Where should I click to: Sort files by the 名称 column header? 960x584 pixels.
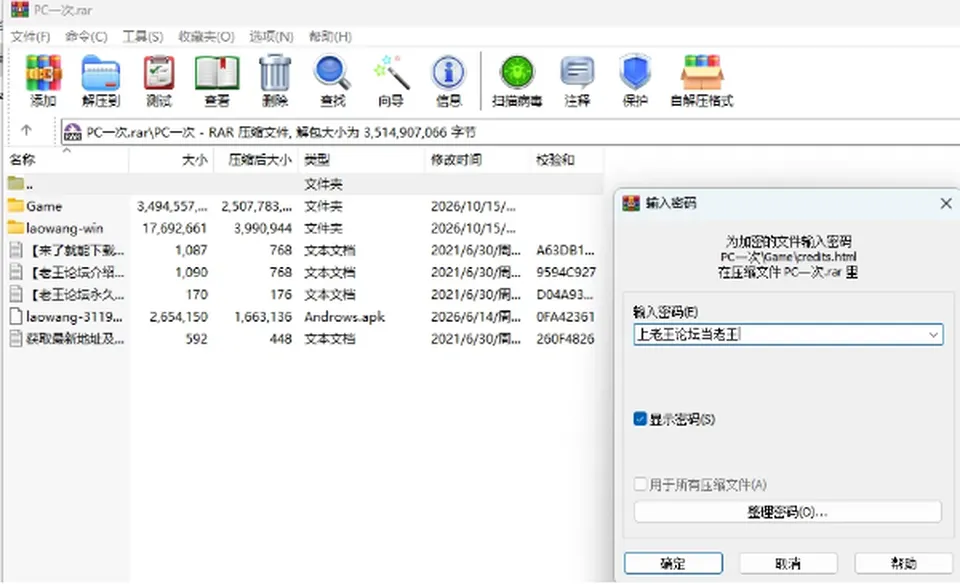pos(66,160)
